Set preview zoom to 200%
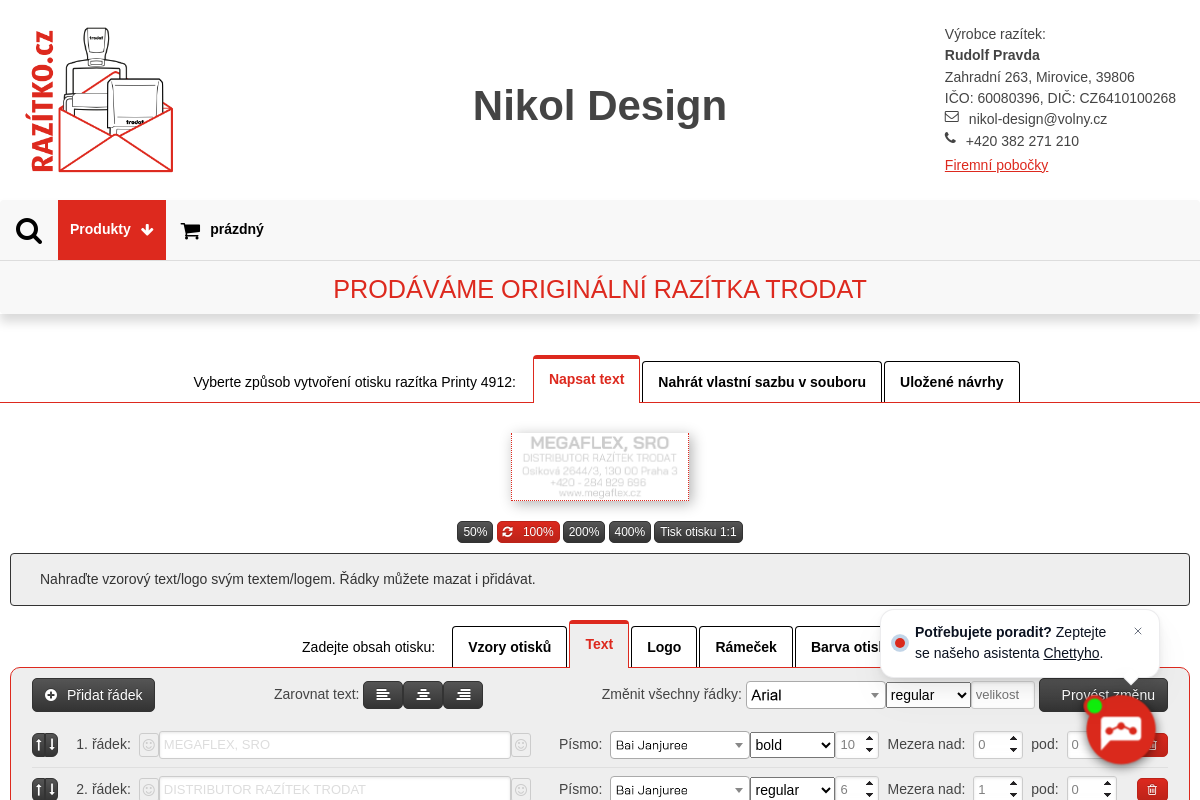 tap(584, 532)
